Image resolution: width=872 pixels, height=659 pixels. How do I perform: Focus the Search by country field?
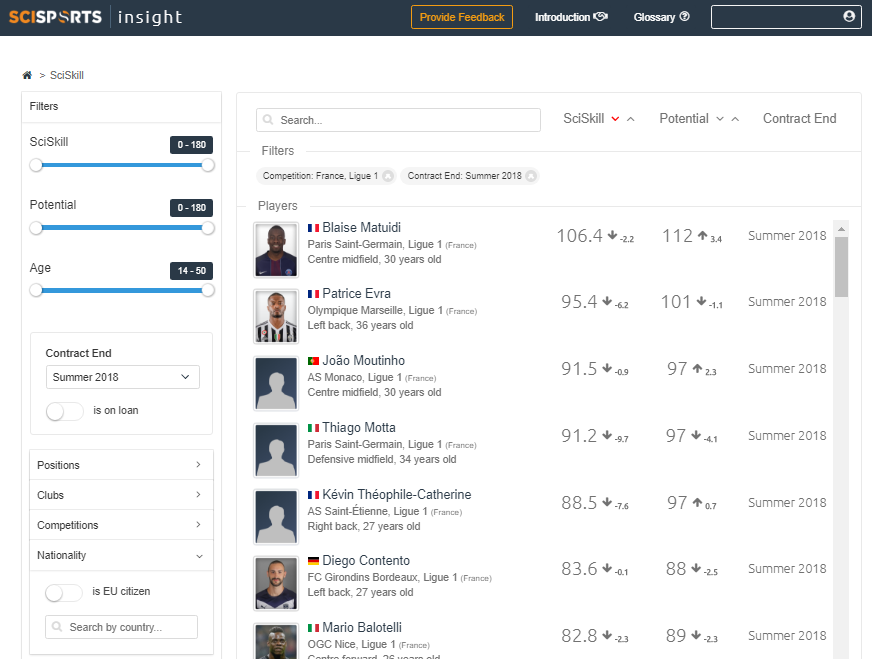(x=121, y=627)
